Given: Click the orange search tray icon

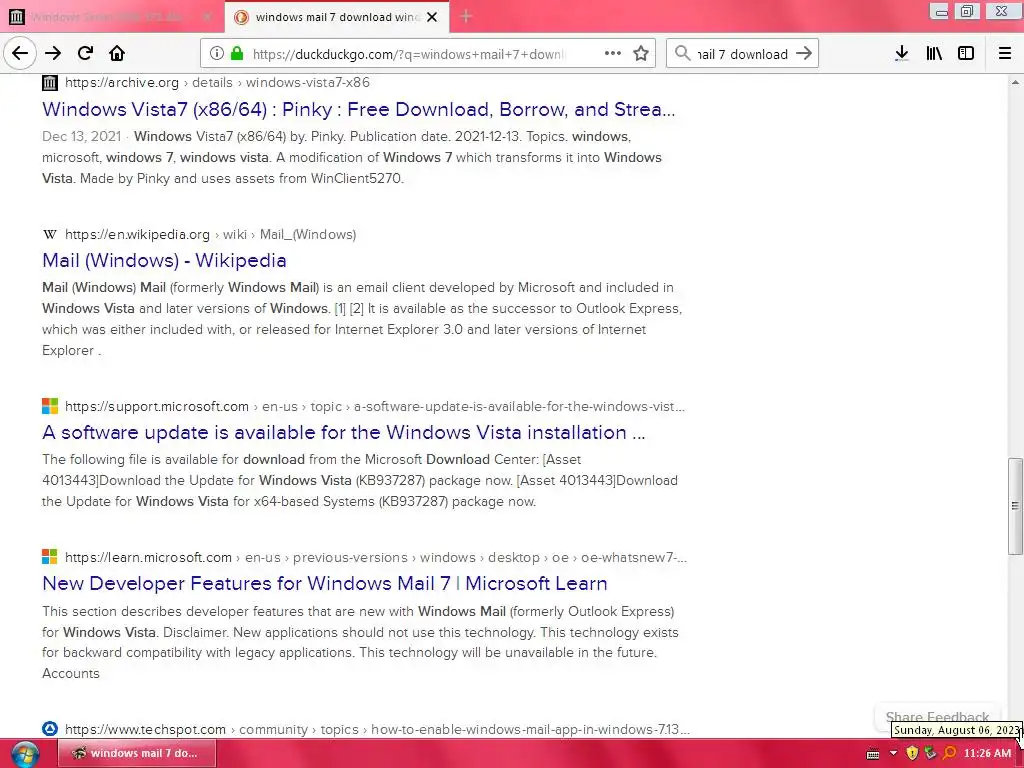Looking at the screenshot, I should point(949,753).
